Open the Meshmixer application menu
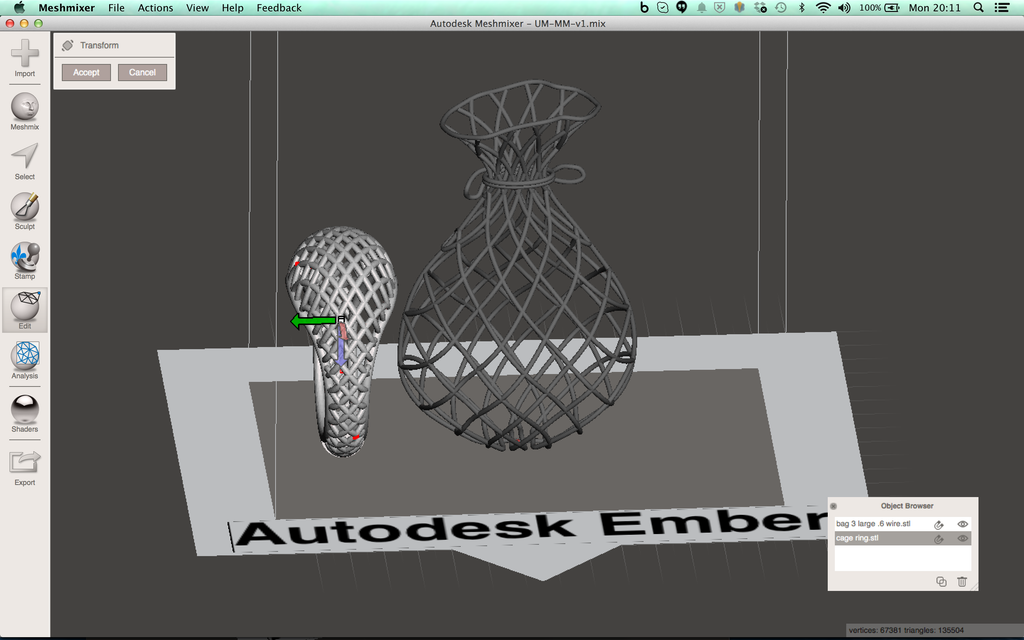 pos(67,8)
